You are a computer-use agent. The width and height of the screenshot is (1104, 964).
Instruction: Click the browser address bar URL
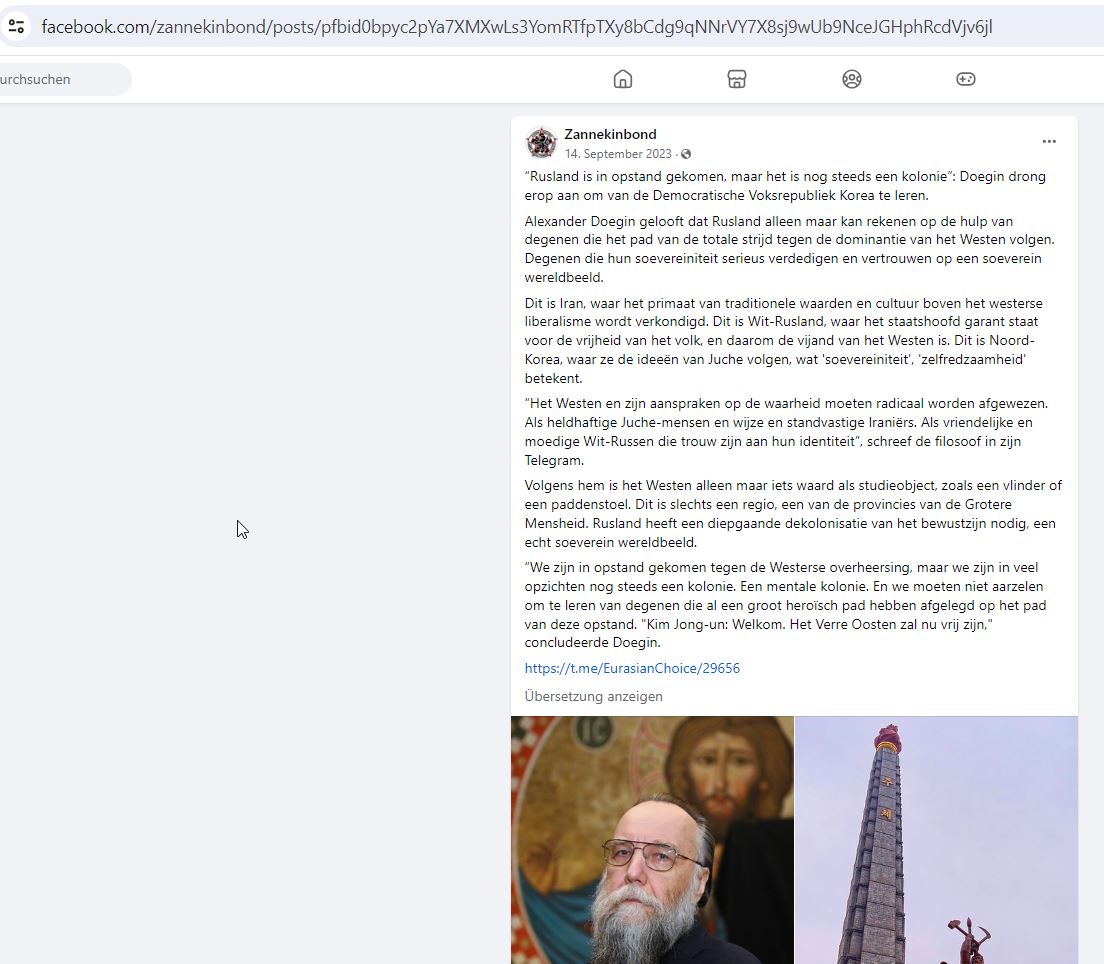517,27
